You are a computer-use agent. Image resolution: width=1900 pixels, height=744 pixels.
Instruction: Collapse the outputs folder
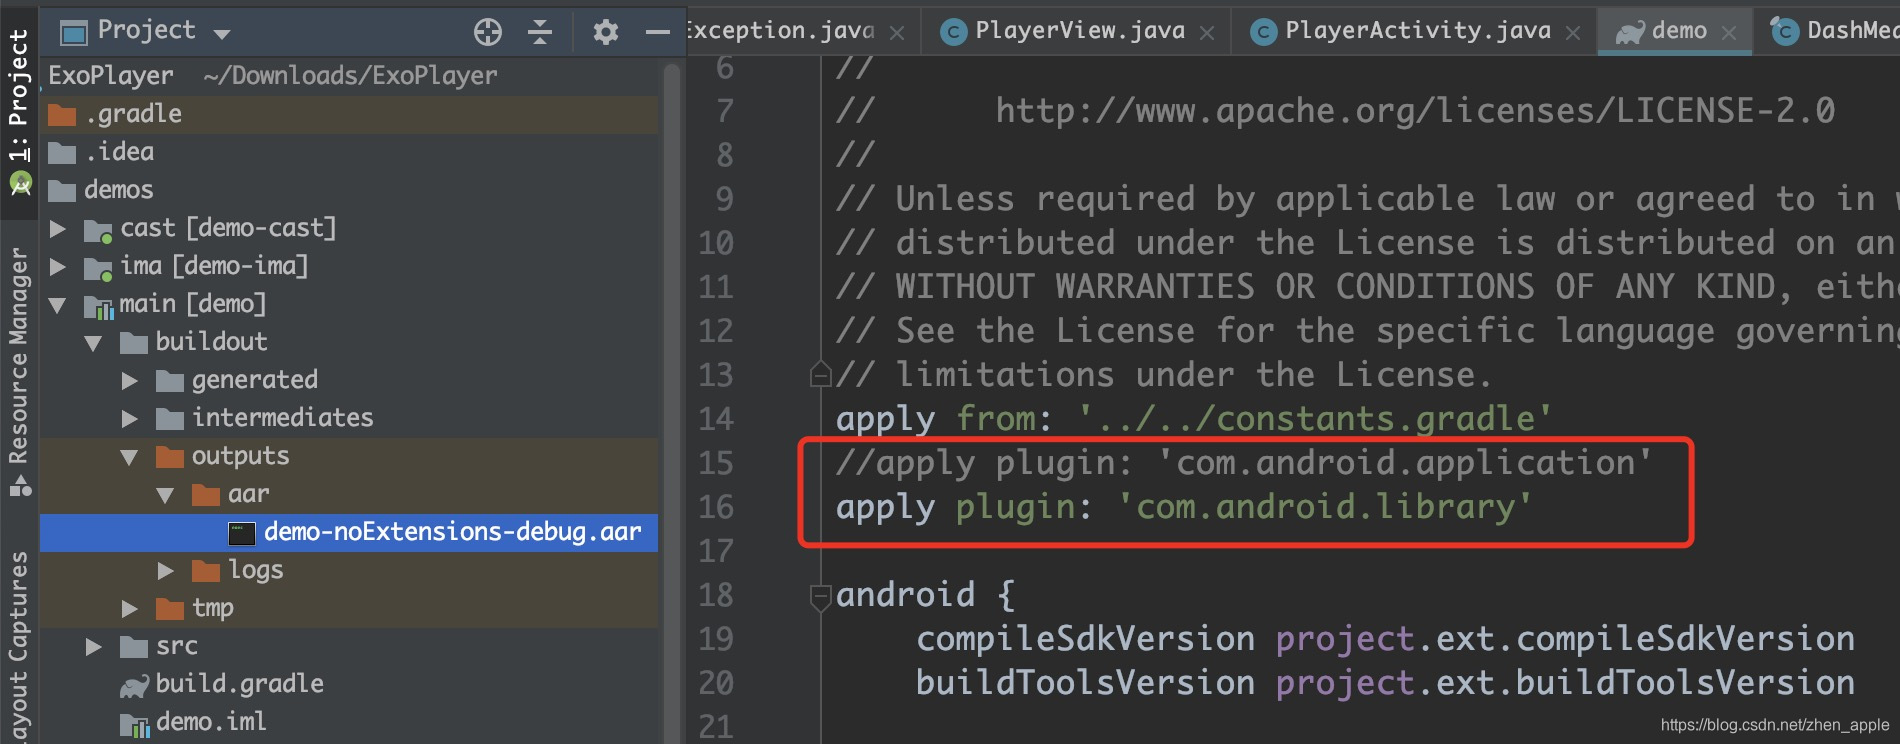130,457
